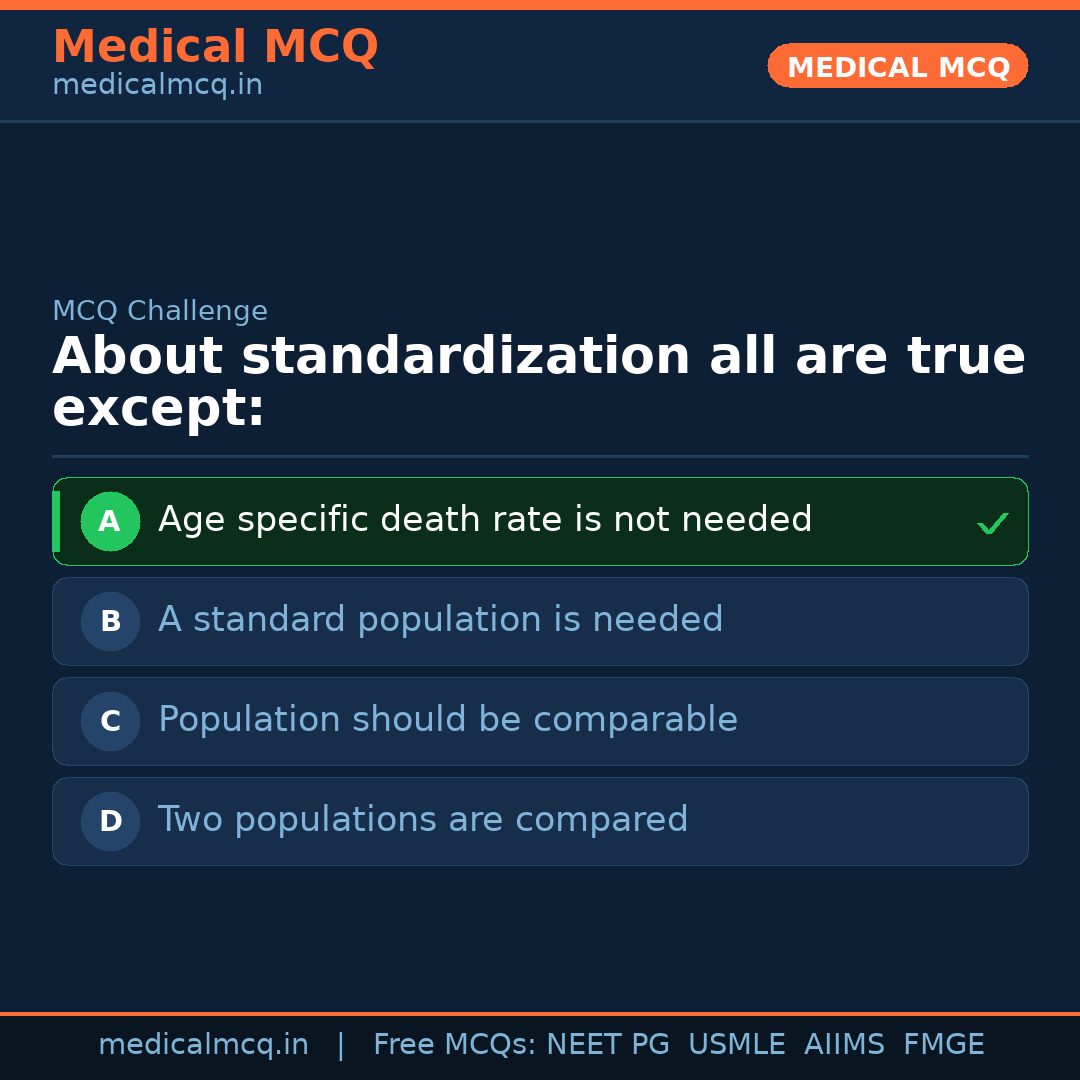Open the Medical MCQ header title
The height and width of the screenshot is (1080, 1080).
(215, 47)
